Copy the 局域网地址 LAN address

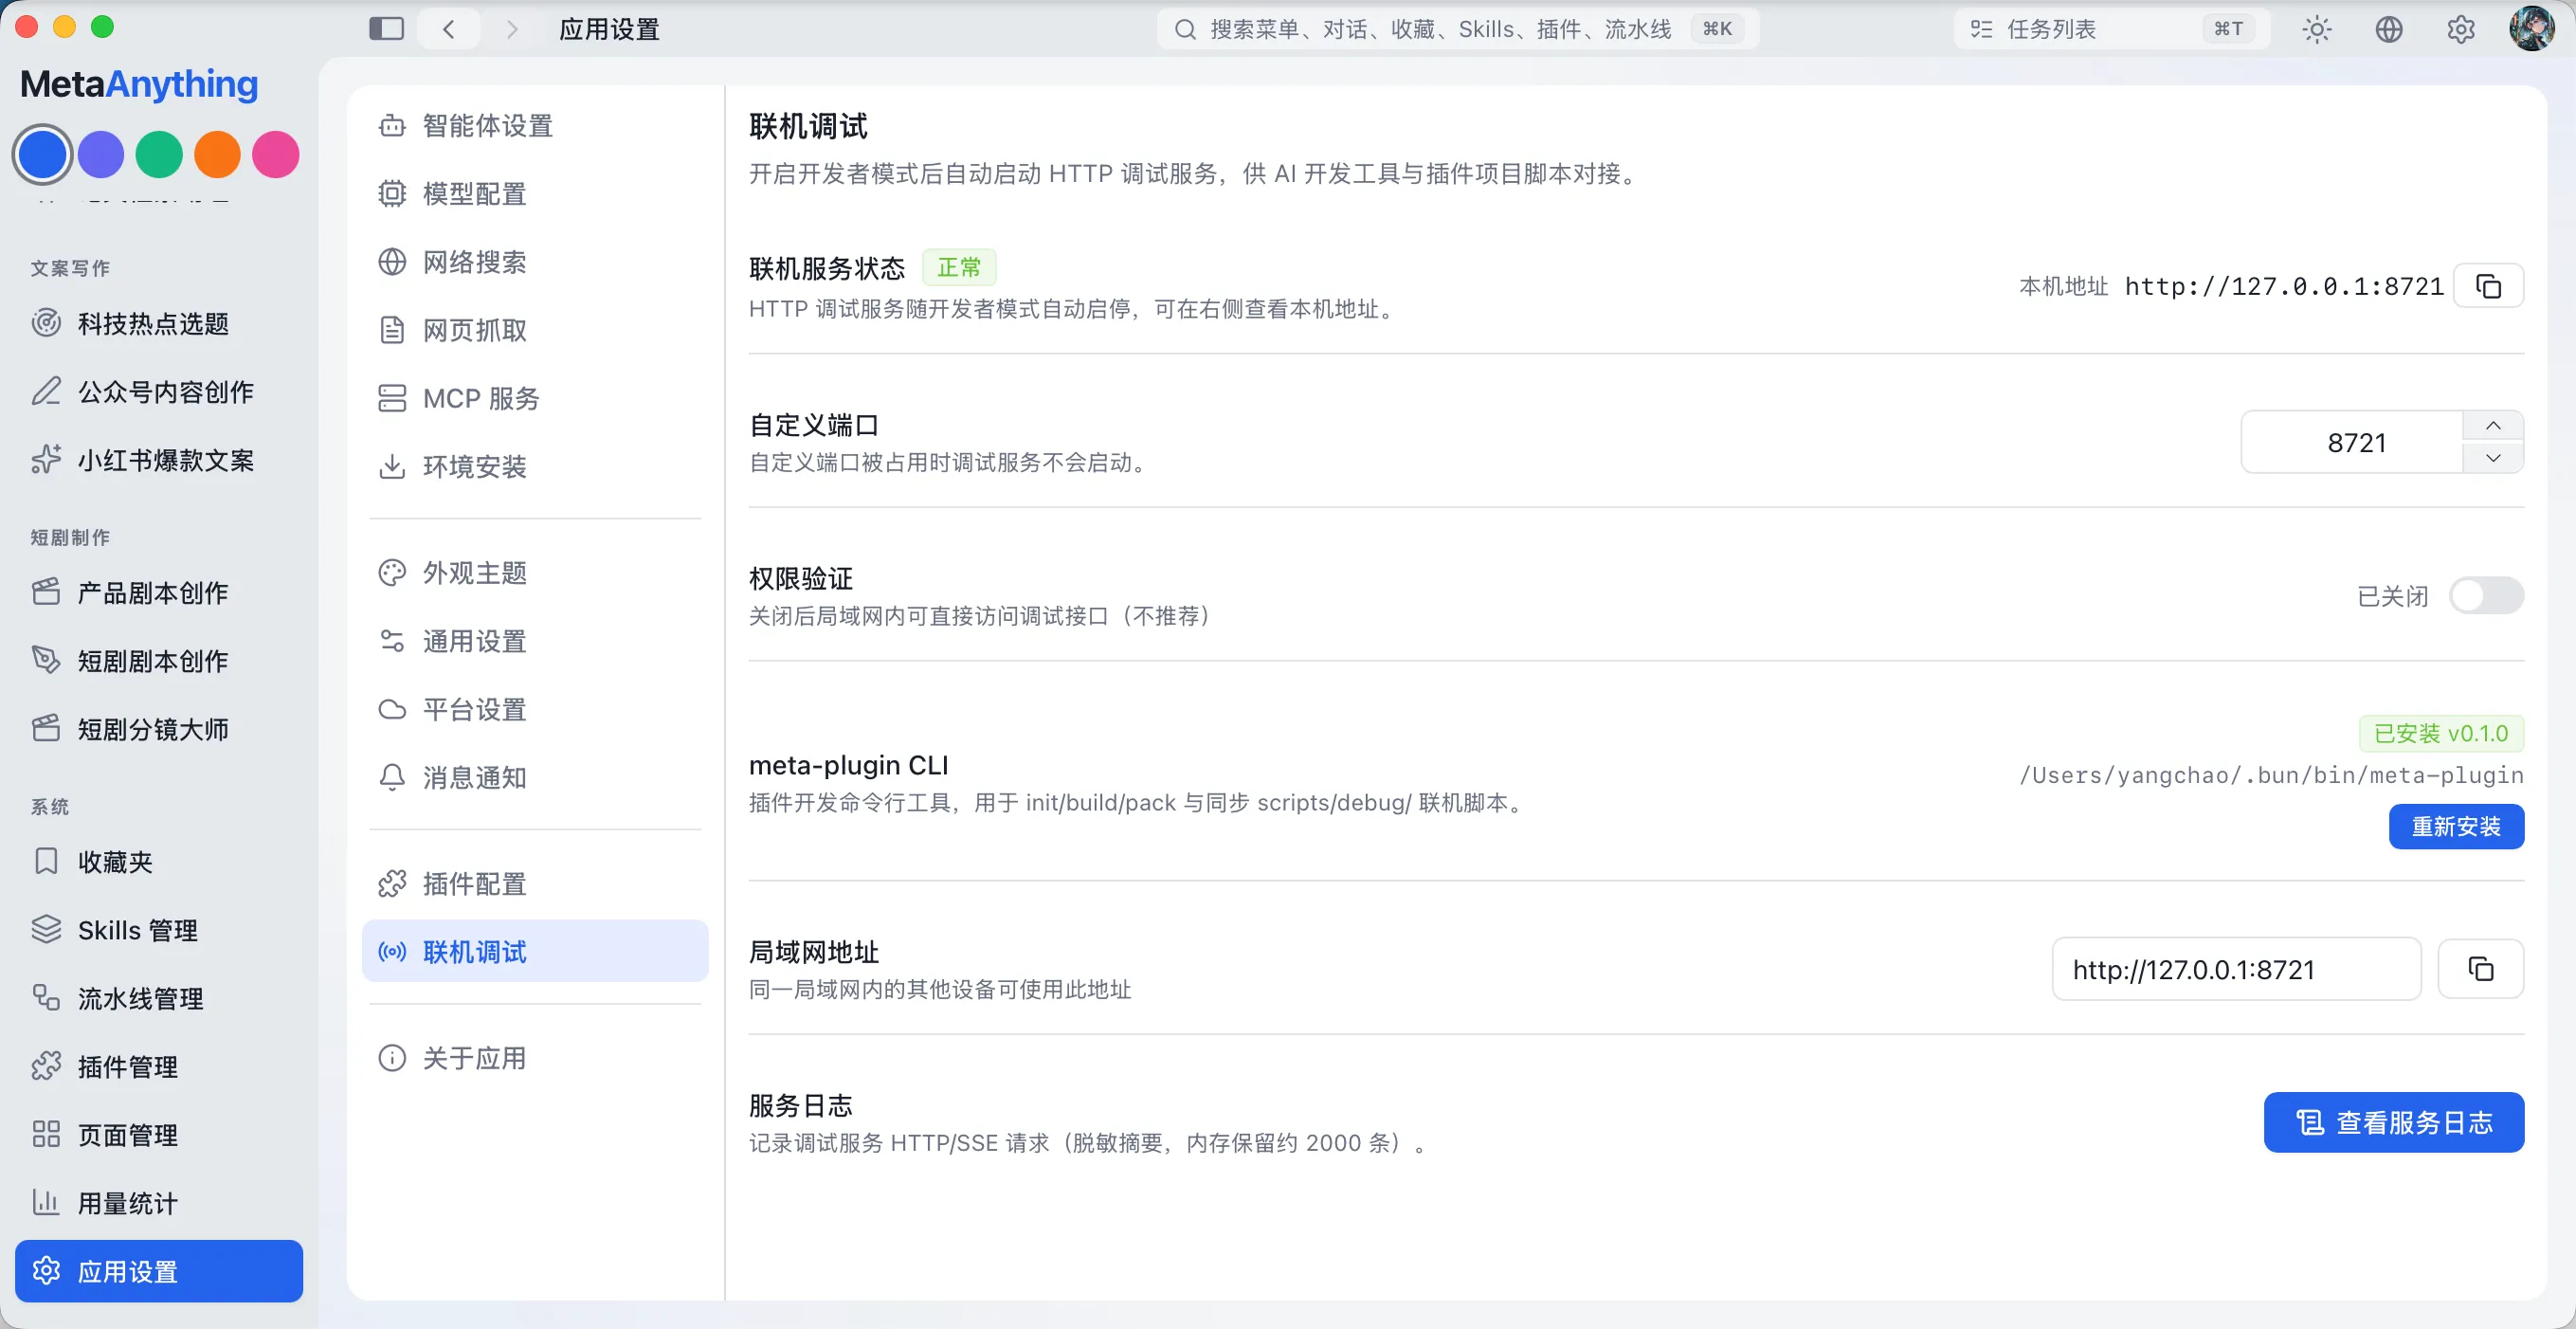click(2481, 969)
